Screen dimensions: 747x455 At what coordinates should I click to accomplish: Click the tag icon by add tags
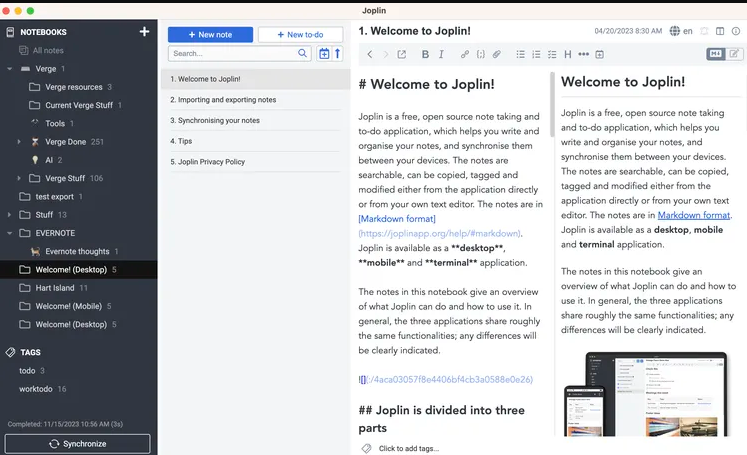pyautogui.click(x=366, y=448)
